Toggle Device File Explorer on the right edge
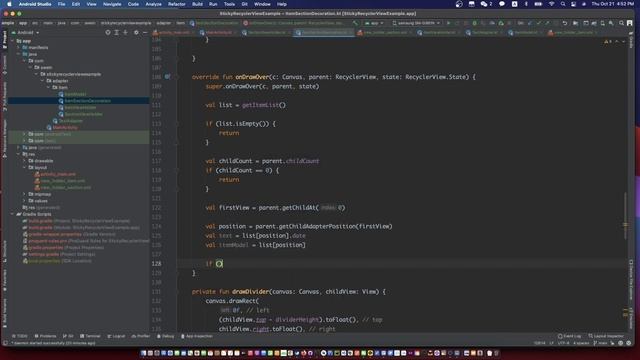Image resolution: width=640 pixels, height=360 pixels. point(631,279)
